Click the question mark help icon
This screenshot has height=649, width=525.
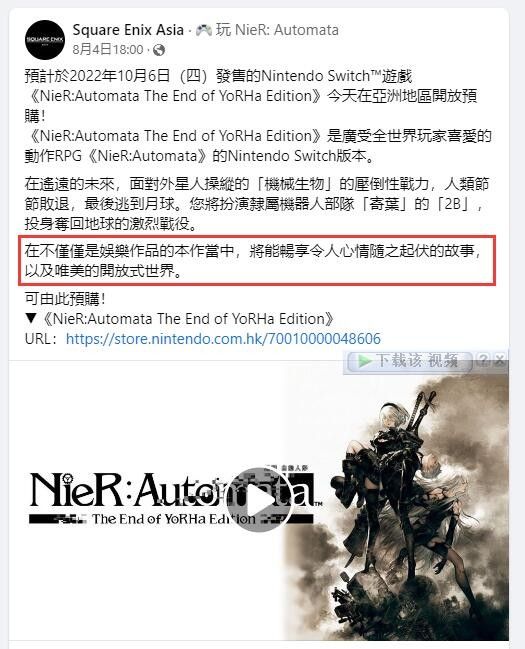[482, 359]
